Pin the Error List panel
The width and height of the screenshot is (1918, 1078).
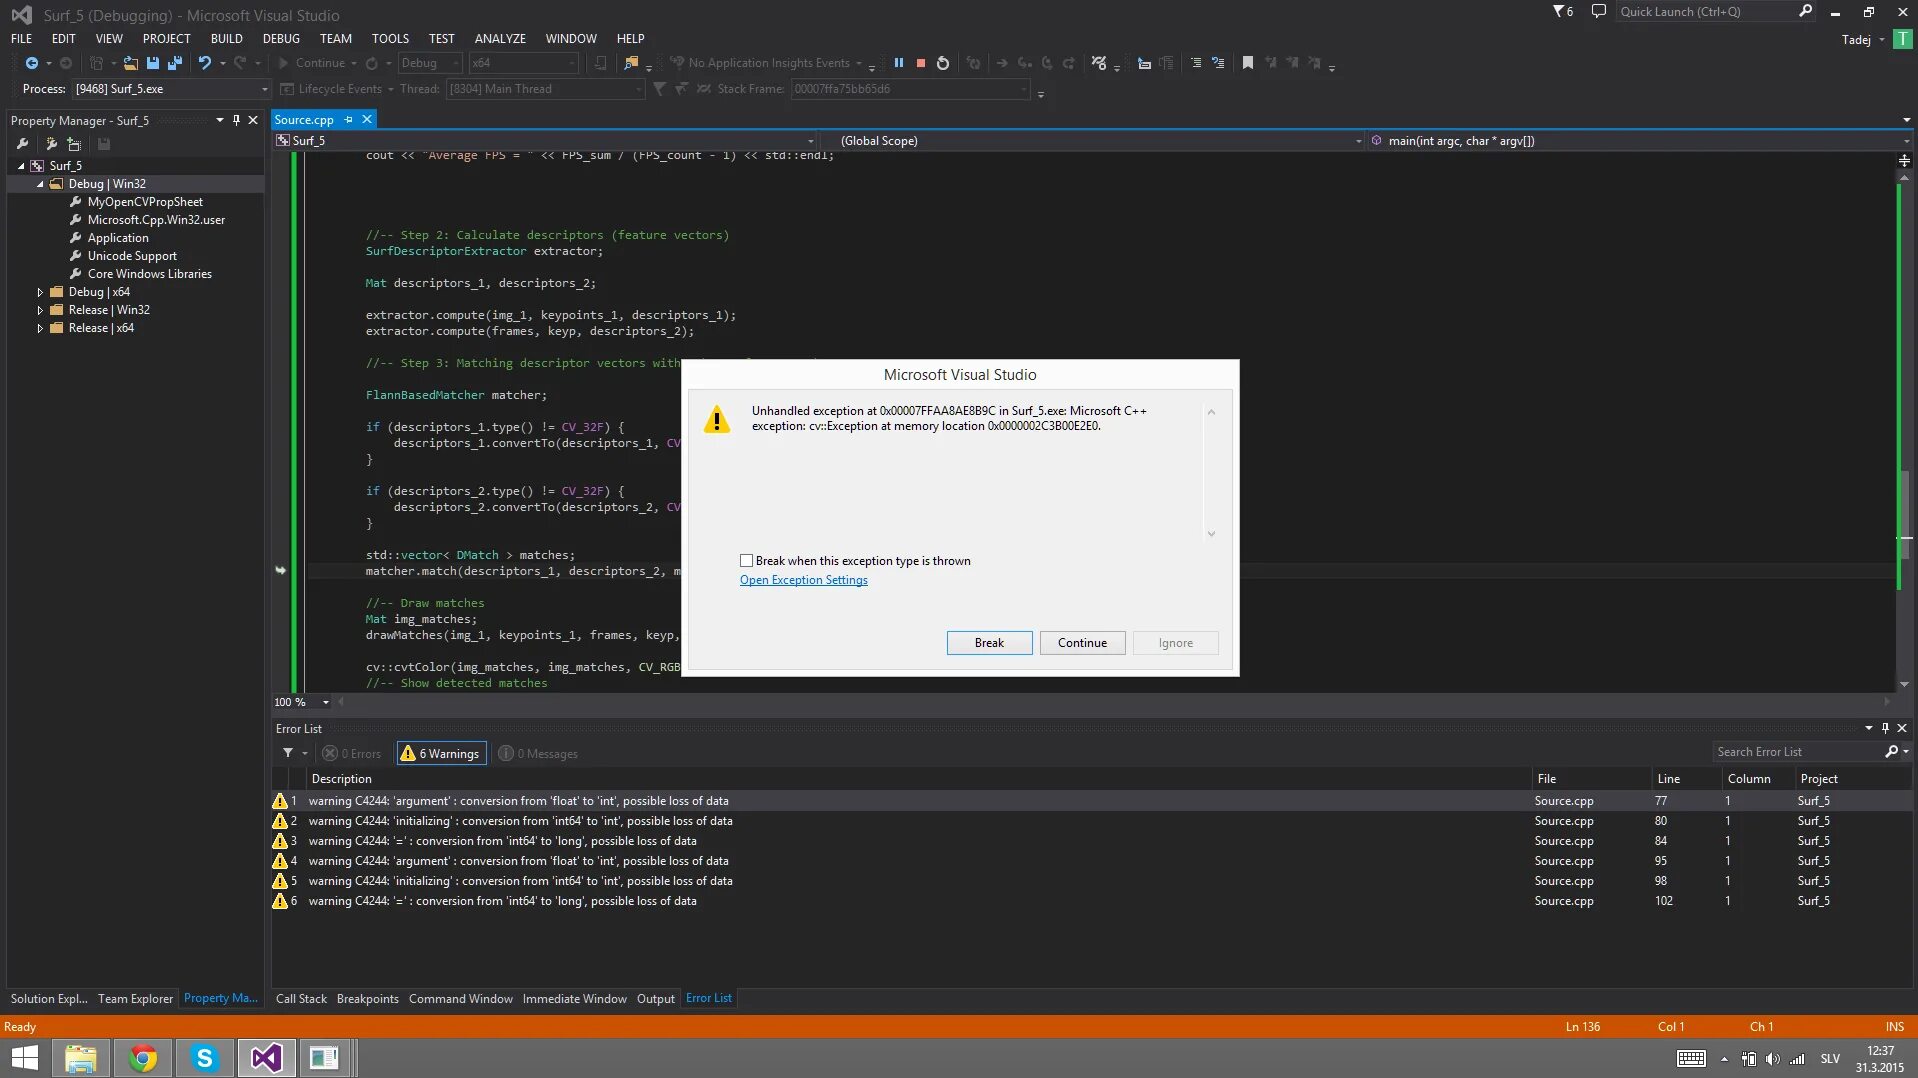pyautogui.click(x=1885, y=728)
